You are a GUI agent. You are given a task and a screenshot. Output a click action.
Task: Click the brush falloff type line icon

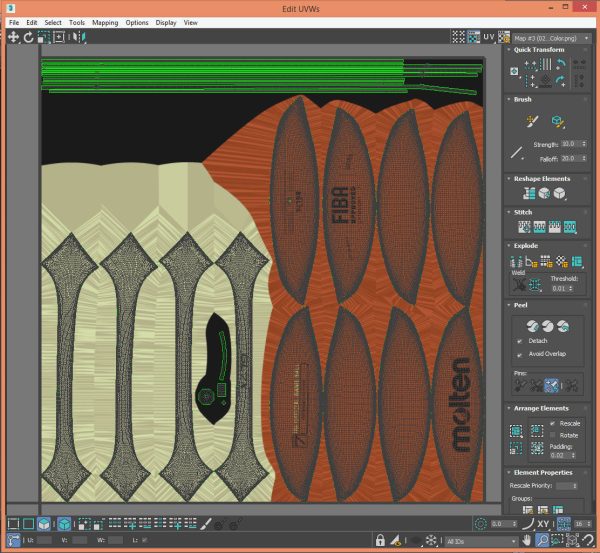[x=517, y=153]
